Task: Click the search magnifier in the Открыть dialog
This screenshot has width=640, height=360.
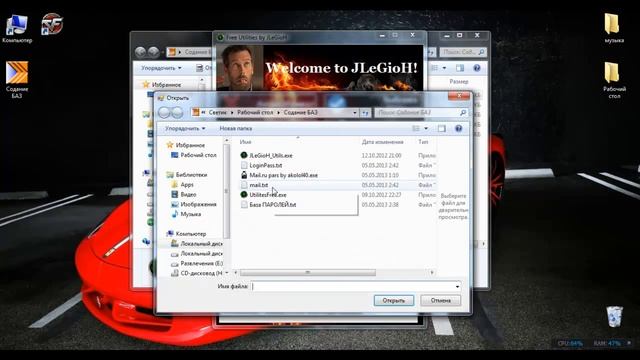Action: tap(463, 113)
